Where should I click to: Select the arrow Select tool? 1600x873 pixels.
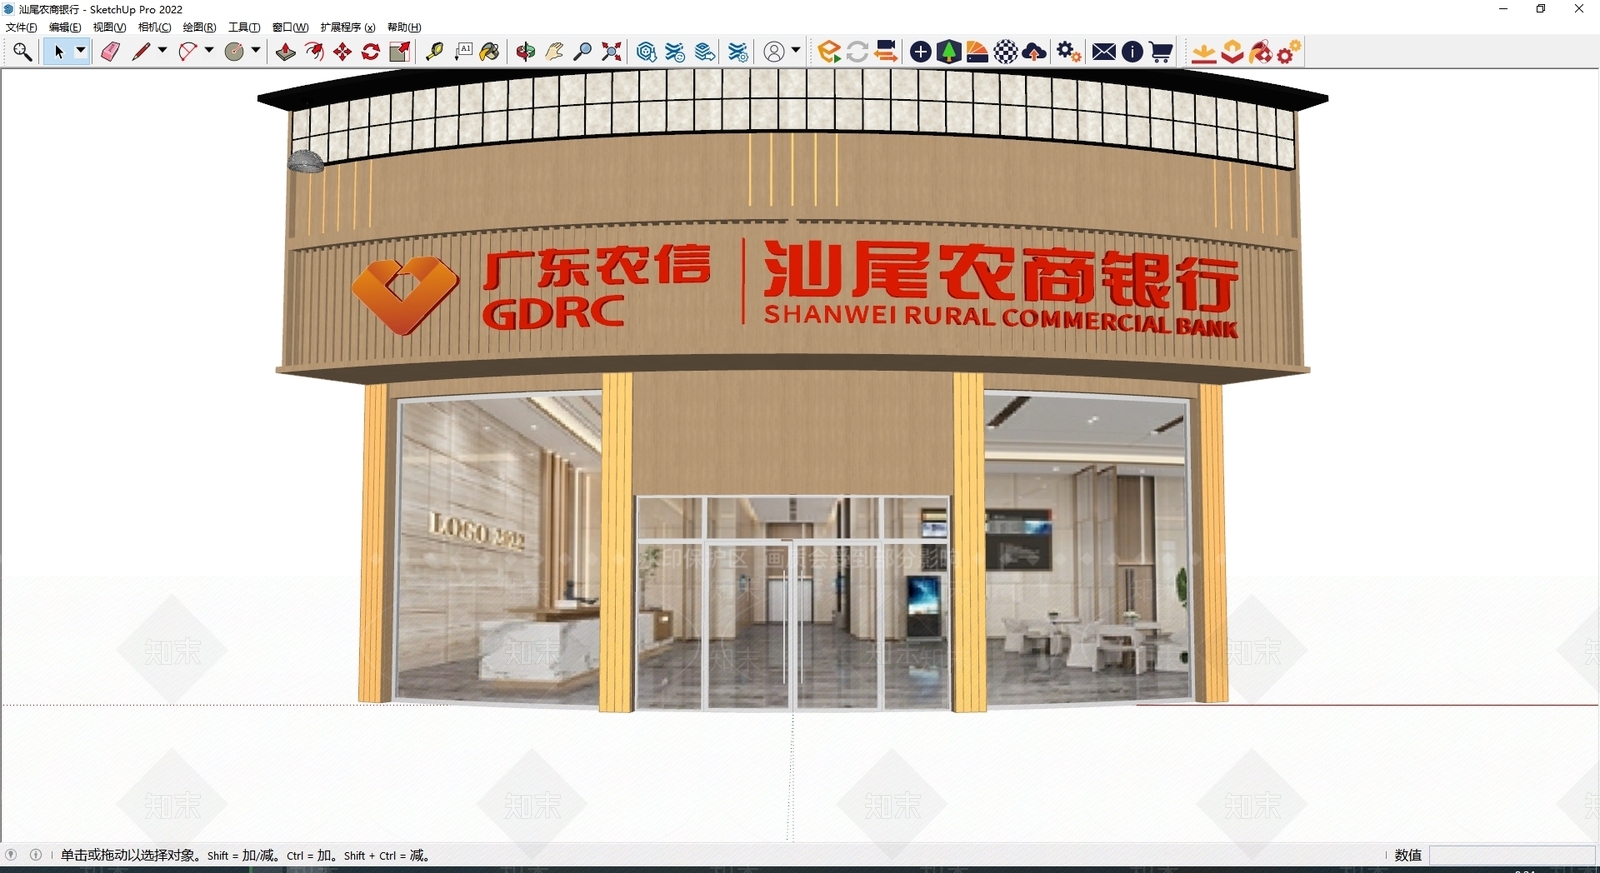tap(58, 52)
